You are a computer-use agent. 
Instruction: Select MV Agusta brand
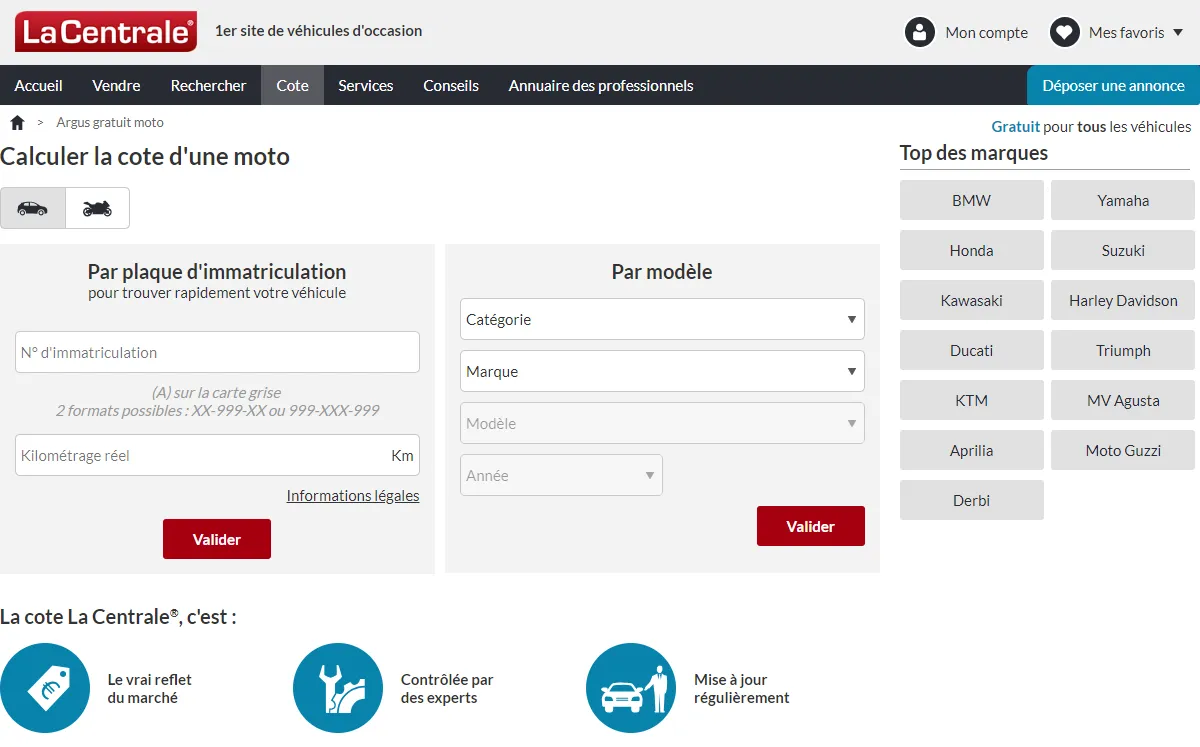(x=1123, y=400)
